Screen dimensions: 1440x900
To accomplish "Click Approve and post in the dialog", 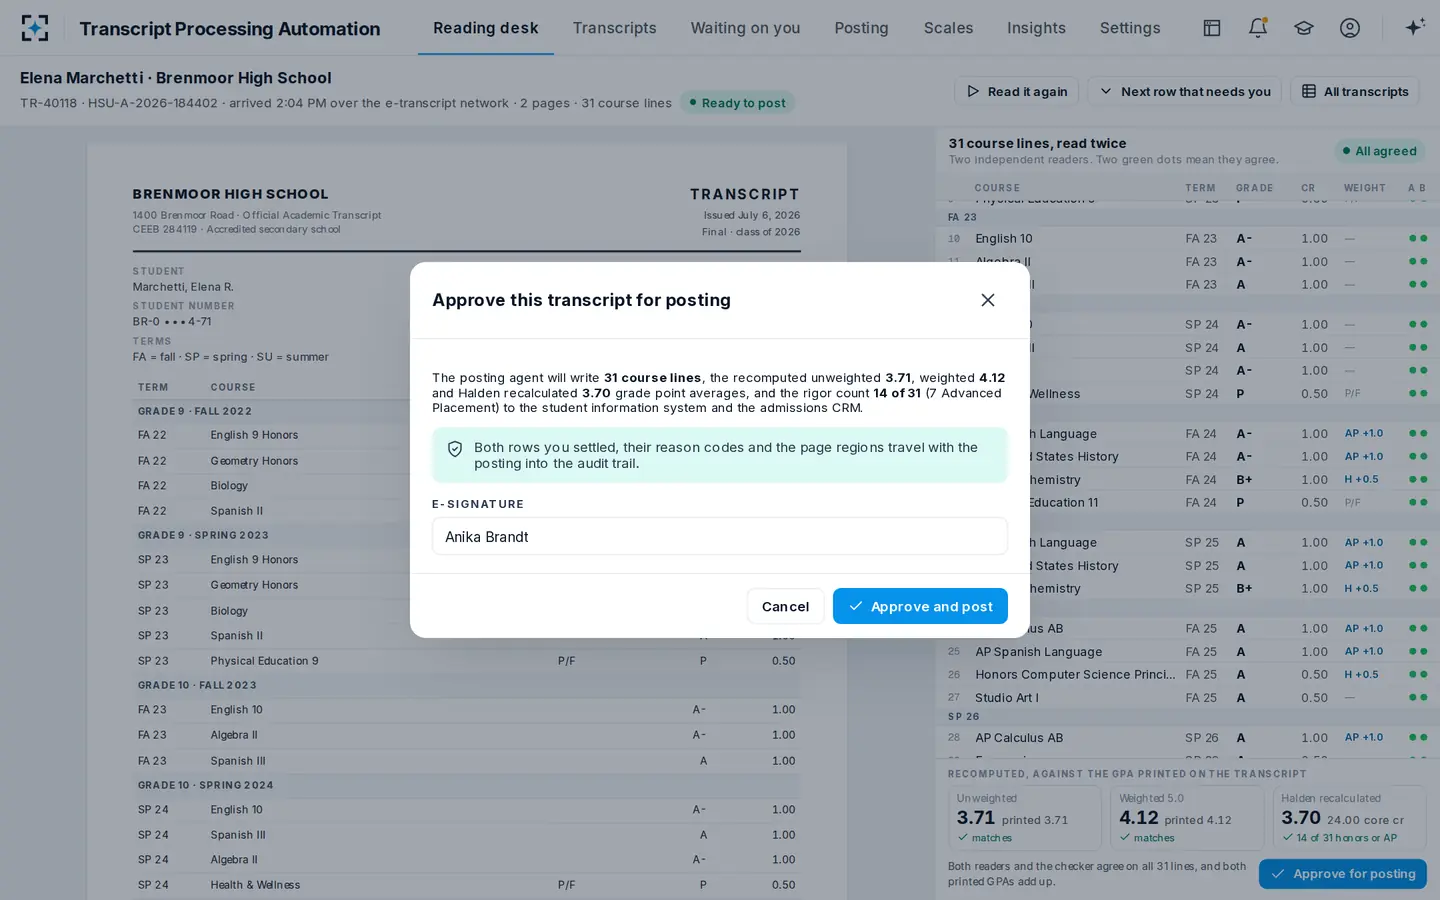I will click(x=920, y=606).
